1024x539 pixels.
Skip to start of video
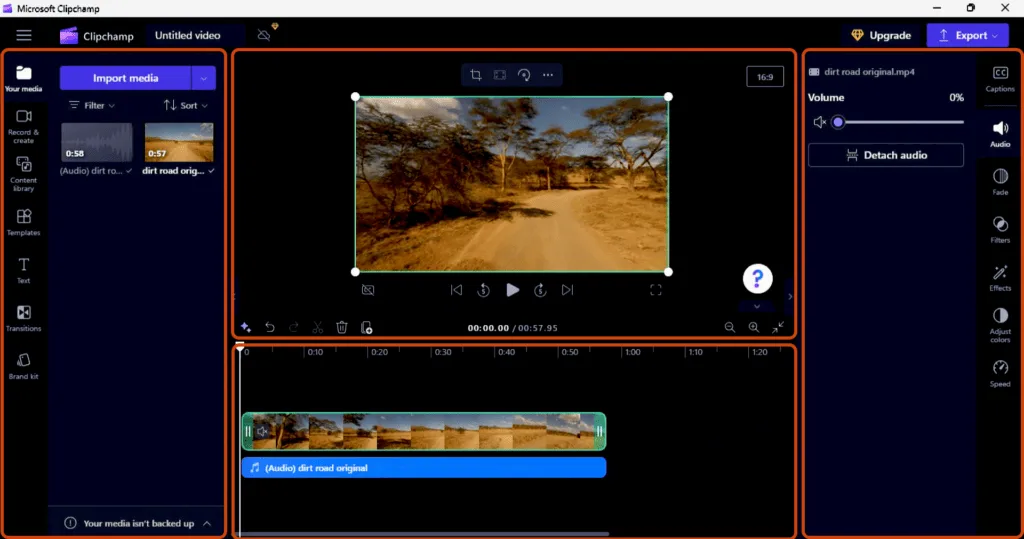[456, 290]
